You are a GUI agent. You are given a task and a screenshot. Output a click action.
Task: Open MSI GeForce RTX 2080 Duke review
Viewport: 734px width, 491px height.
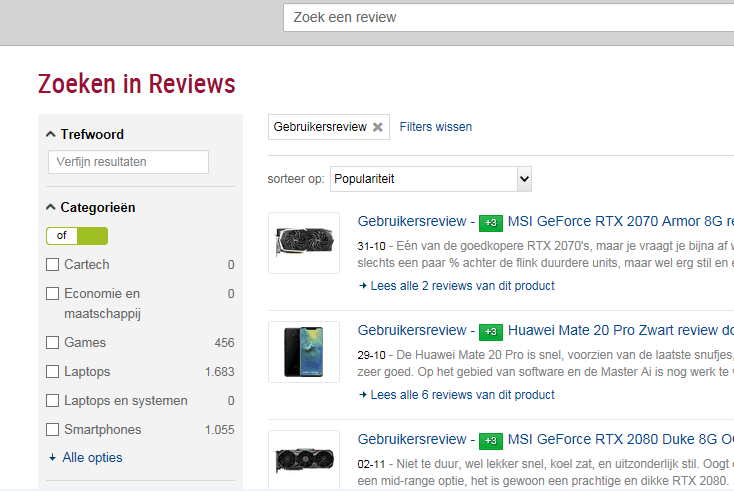point(621,439)
